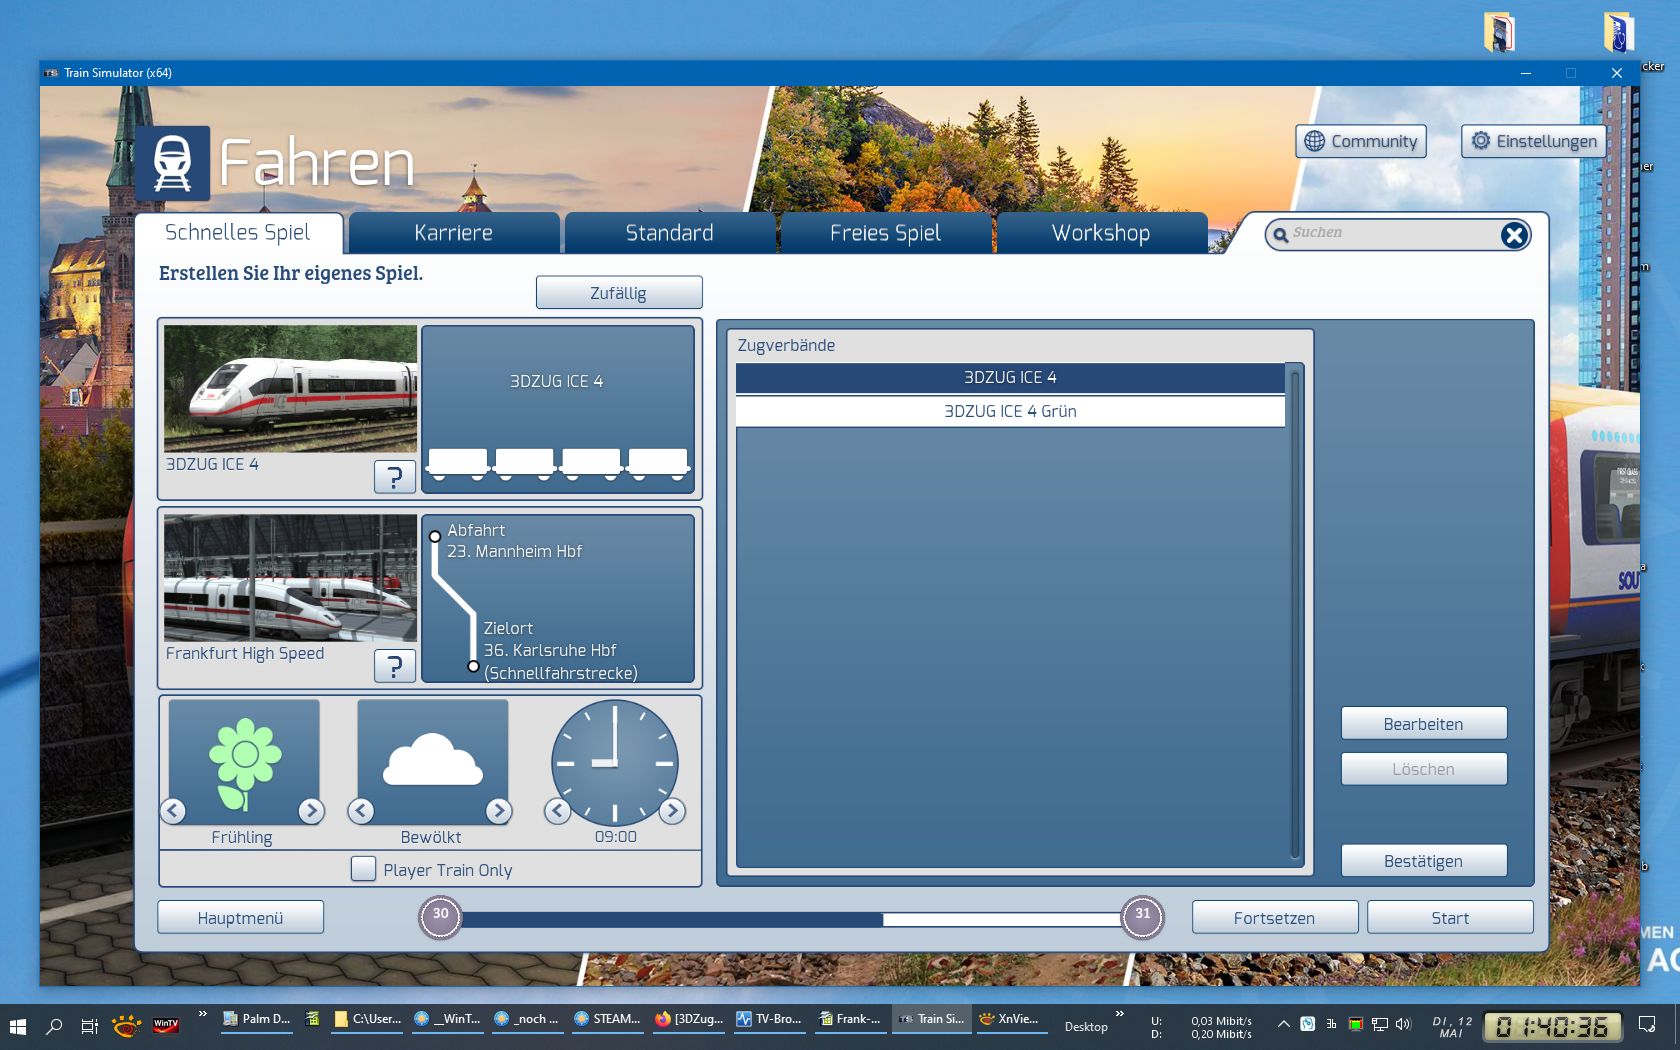Return to the Hauptmenü

pyautogui.click(x=241, y=918)
